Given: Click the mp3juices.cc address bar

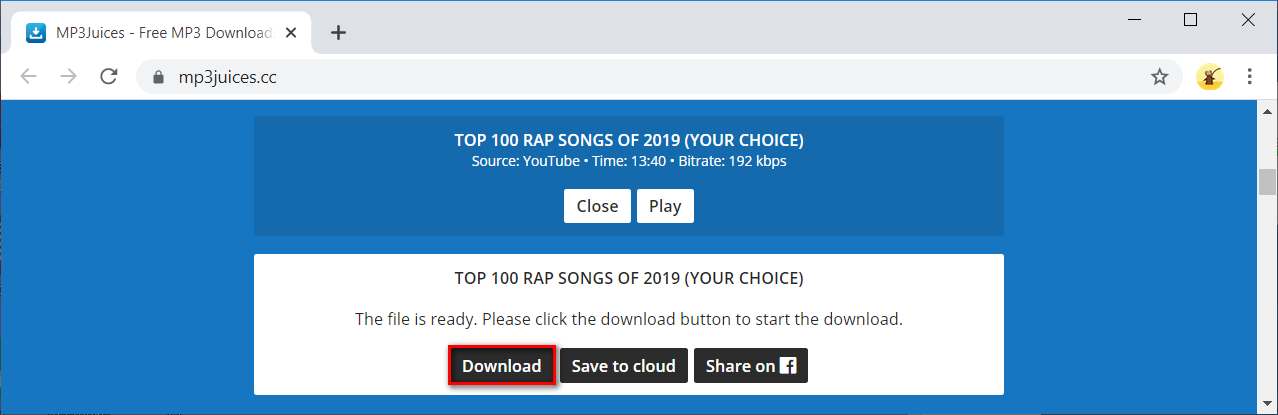Looking at the screenshot, I should click(x=640, y=77).
